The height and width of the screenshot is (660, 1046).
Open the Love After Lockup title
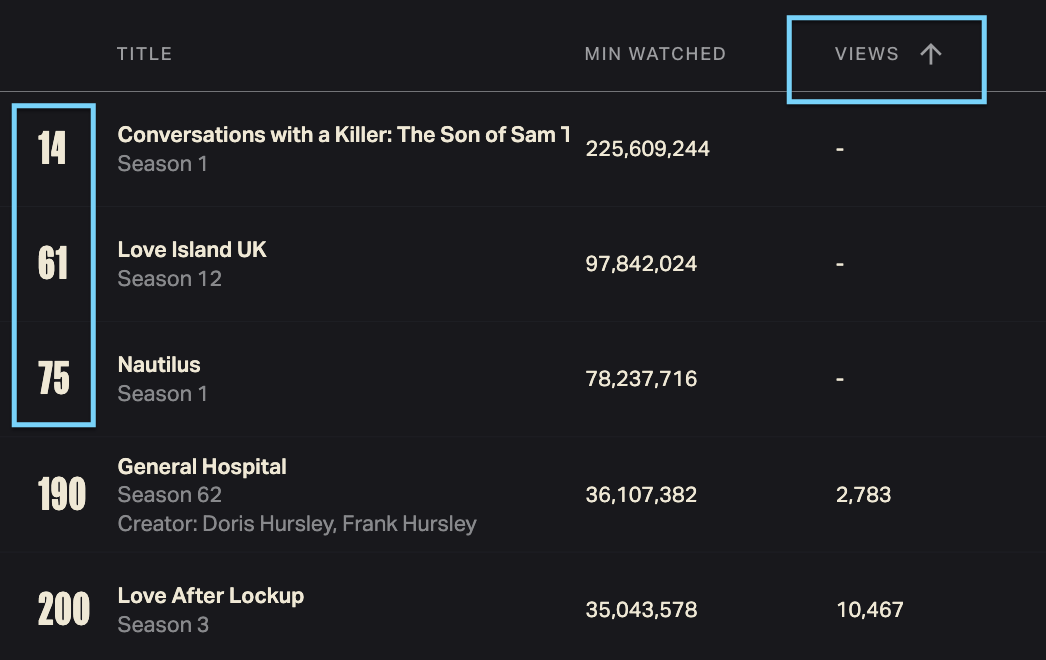pos(210,596)
